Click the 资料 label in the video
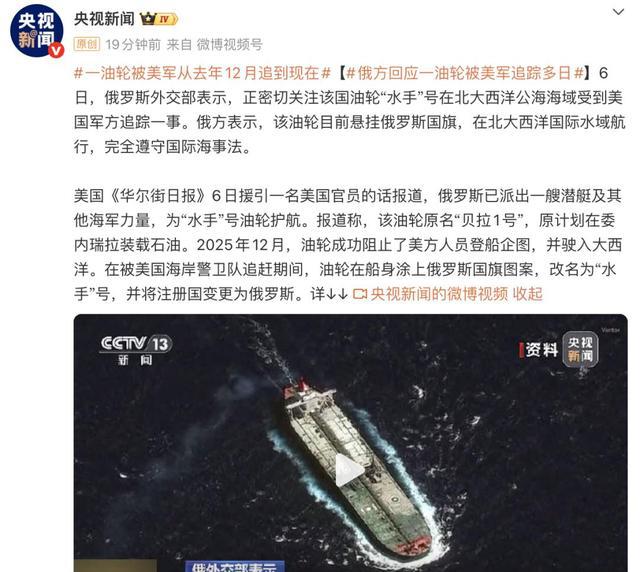 (541, 350)
